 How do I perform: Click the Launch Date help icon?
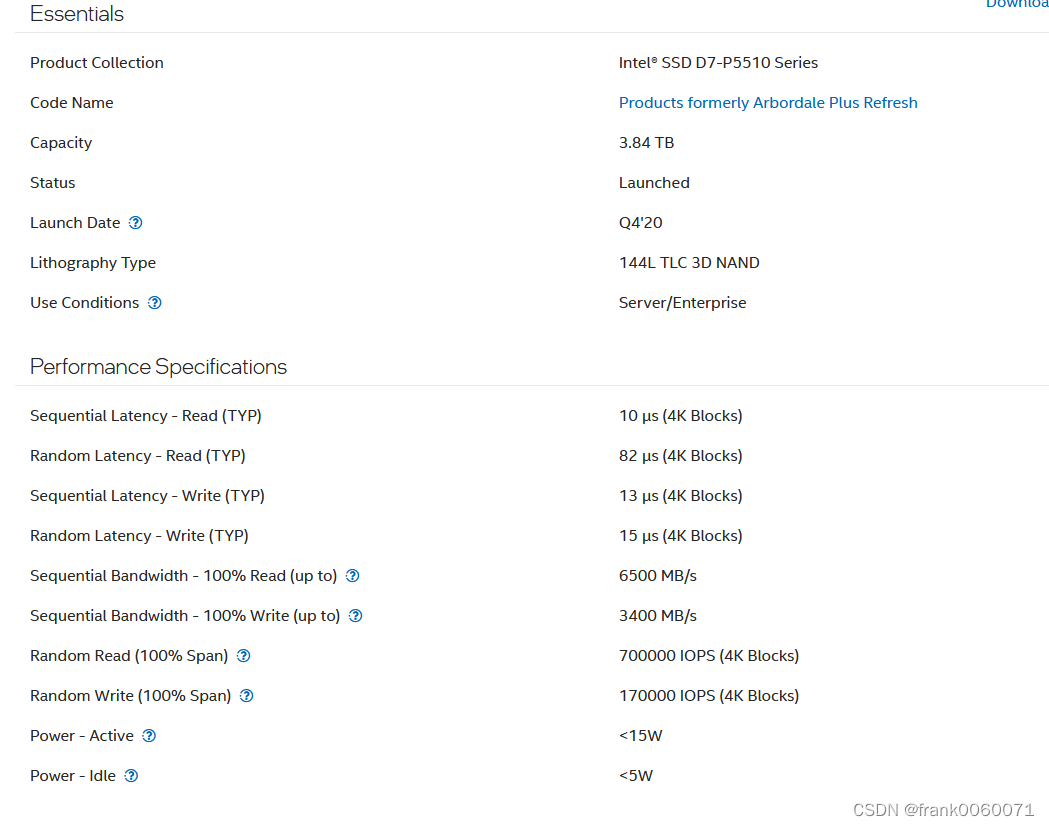point(136,223)
